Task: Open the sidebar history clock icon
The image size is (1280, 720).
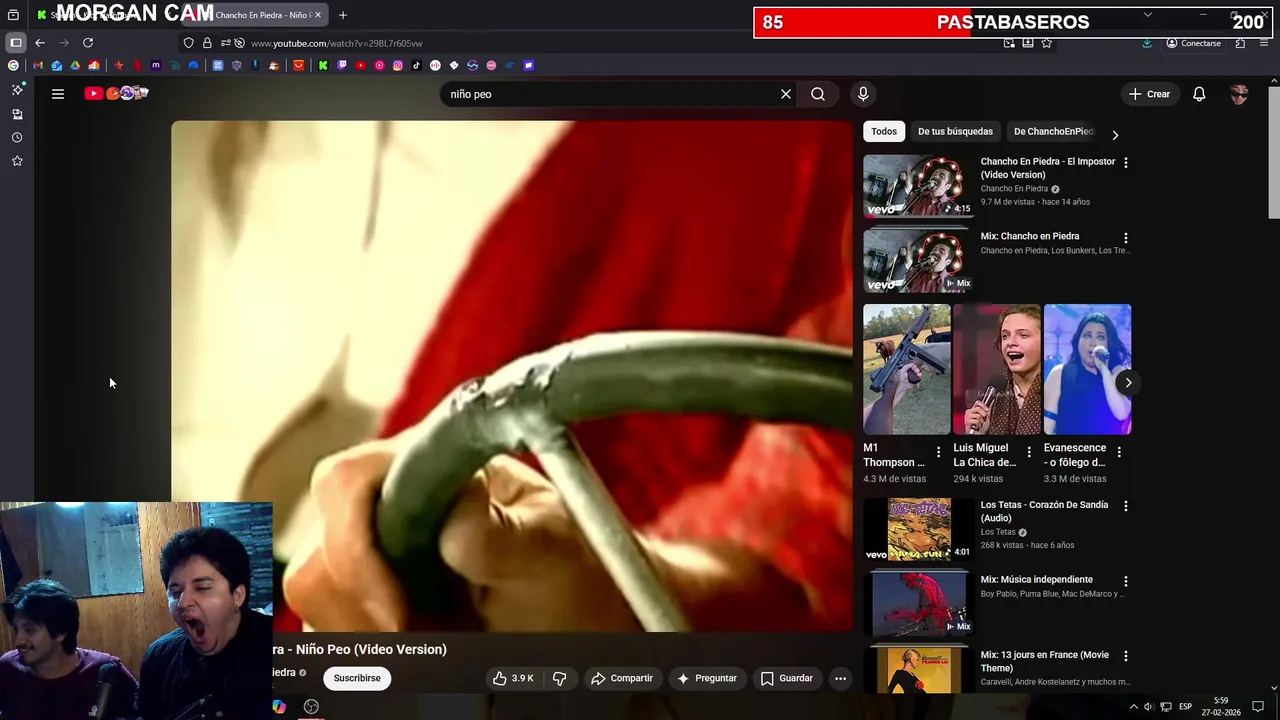Action: point(17,137)
